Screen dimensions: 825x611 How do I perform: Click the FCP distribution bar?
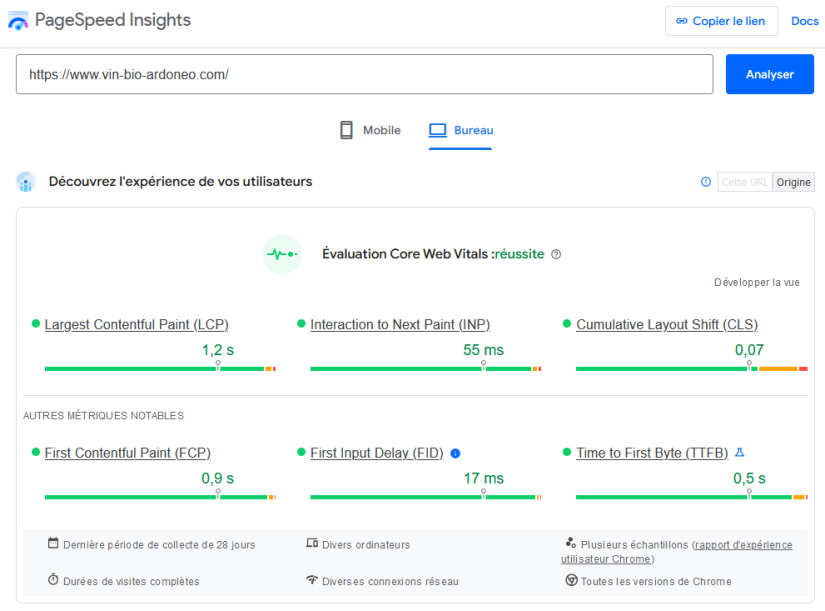[160, 497]
